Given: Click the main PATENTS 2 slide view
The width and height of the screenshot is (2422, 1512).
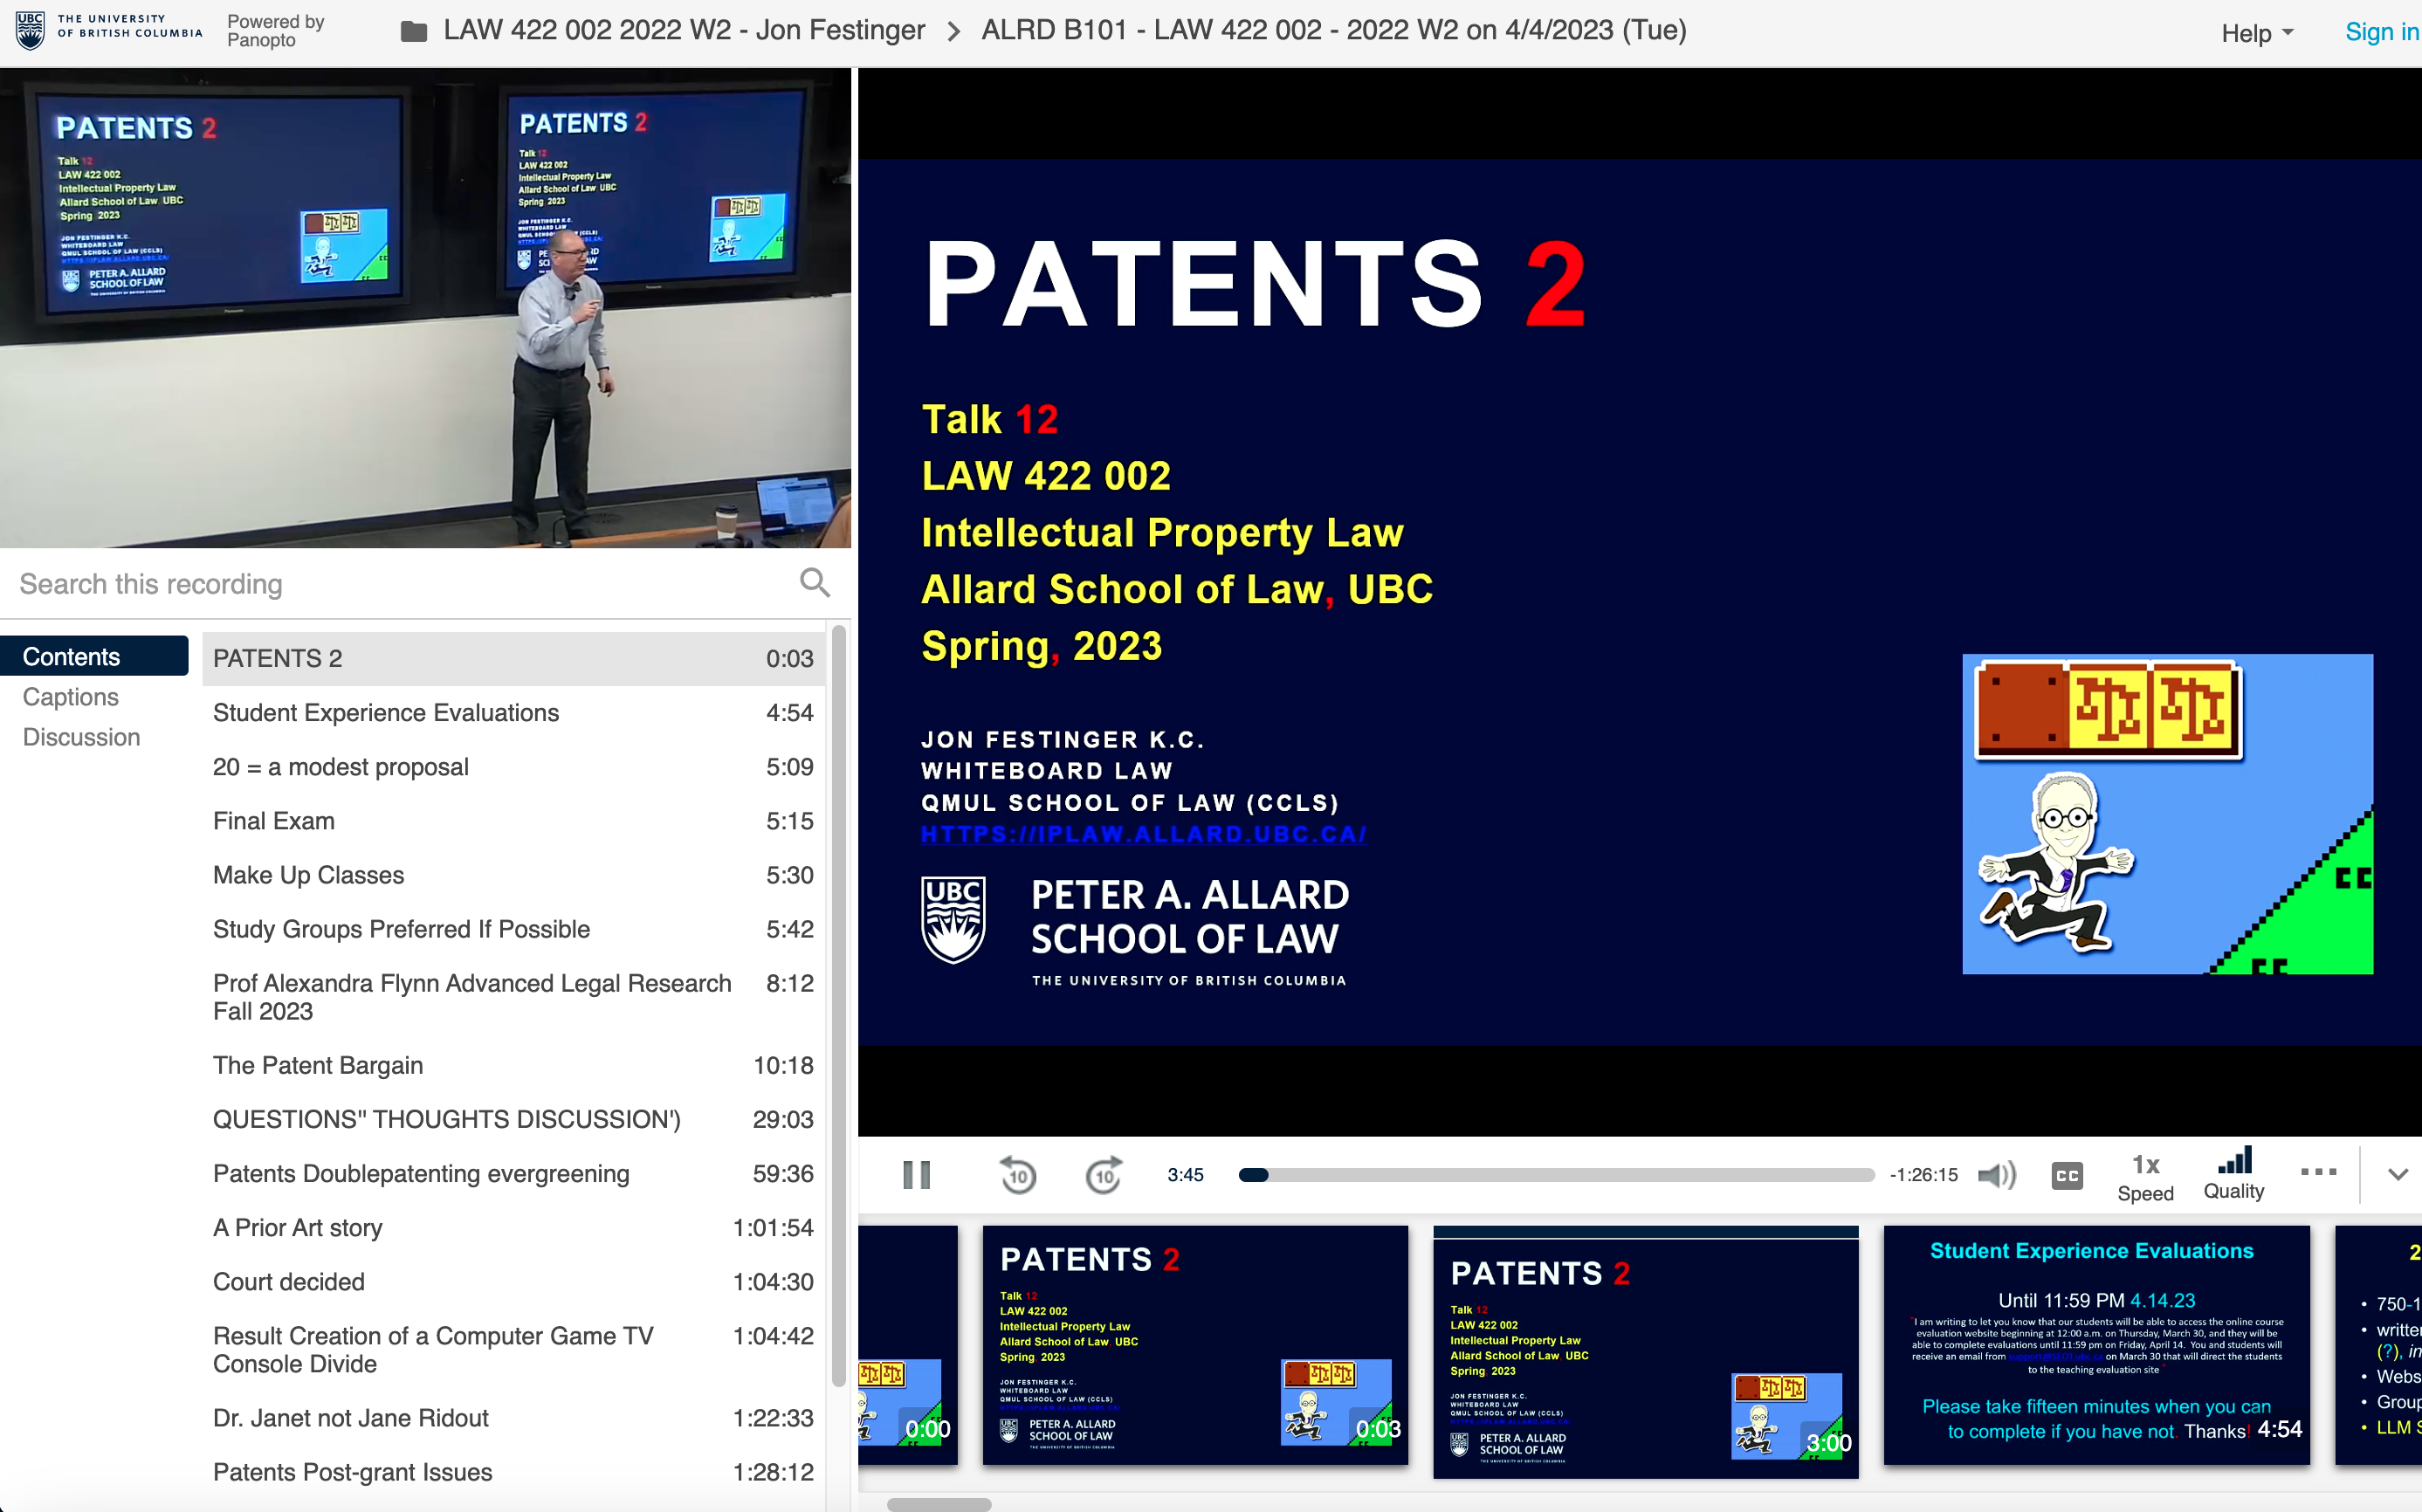Looking at the screenshot, I should [x=1639, y=602].
